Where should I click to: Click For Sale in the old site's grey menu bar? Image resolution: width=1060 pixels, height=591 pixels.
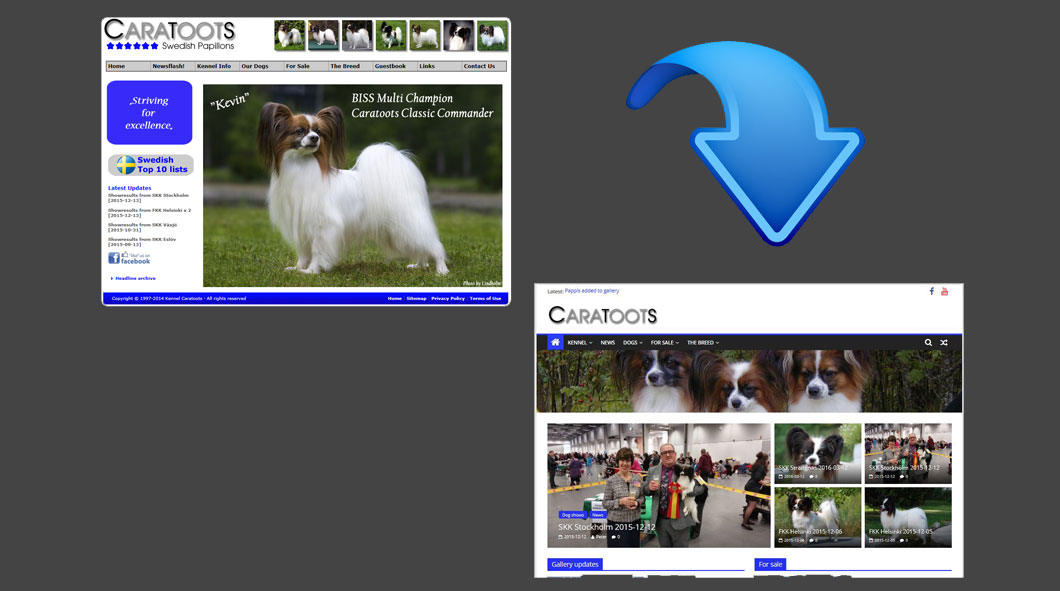click(297, 66)
